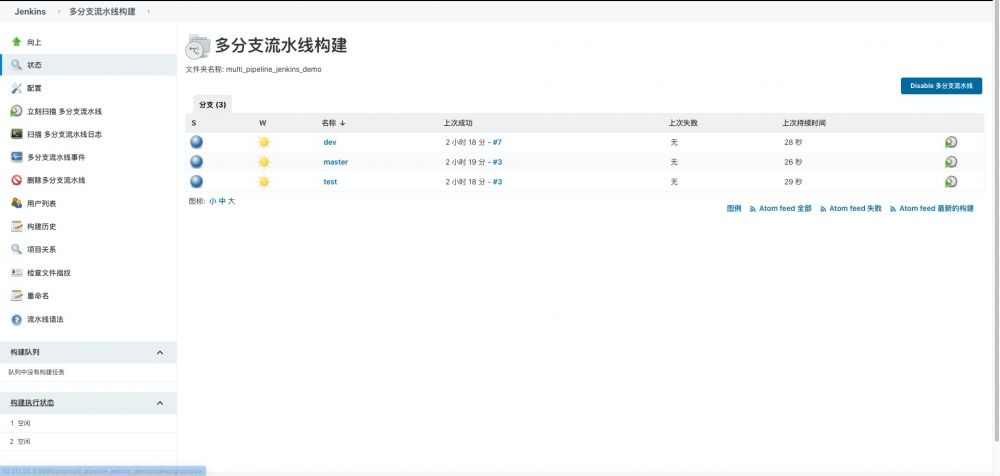Screen dimensions: 1000x476
Task: Open the Atom feed 失败 link
Action: 855,209
